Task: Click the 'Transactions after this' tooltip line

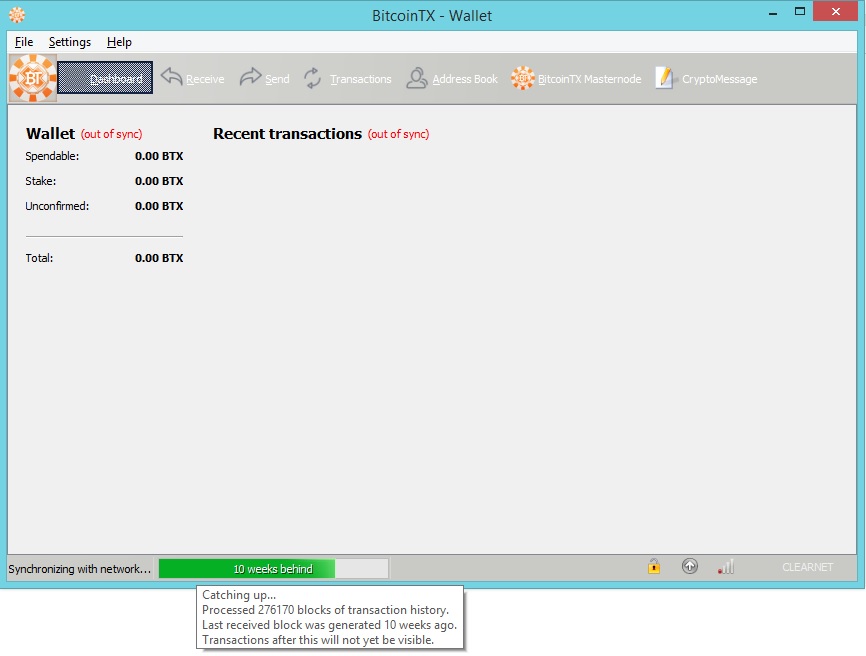Action: pos(318,640)
